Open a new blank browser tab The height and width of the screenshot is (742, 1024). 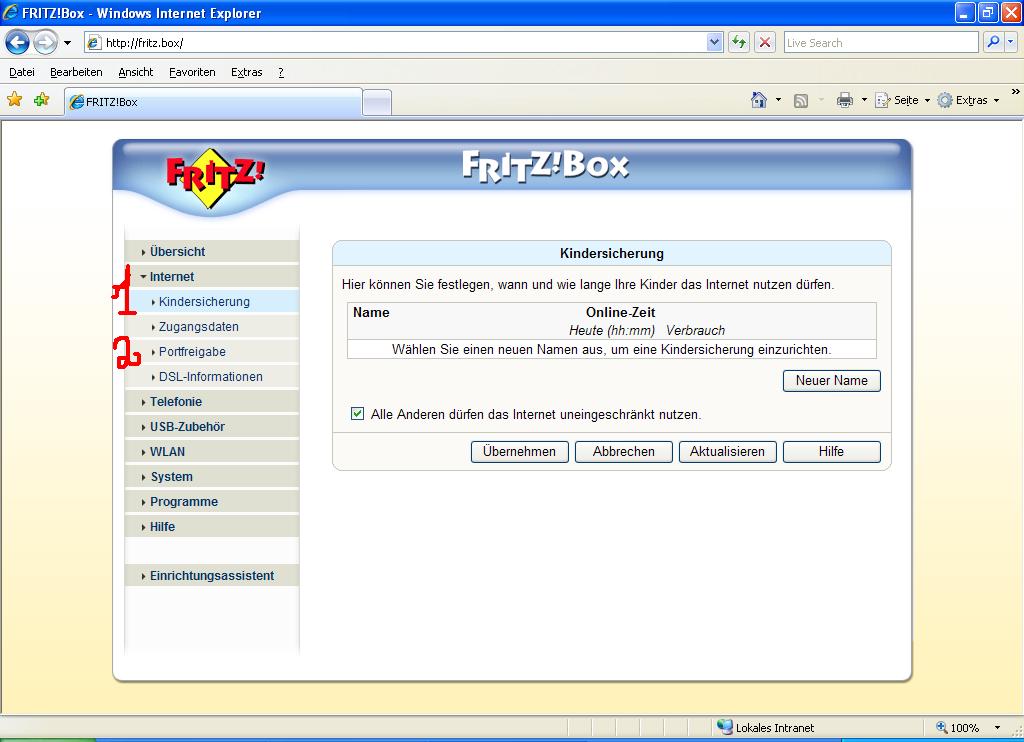tap(377, 103)
